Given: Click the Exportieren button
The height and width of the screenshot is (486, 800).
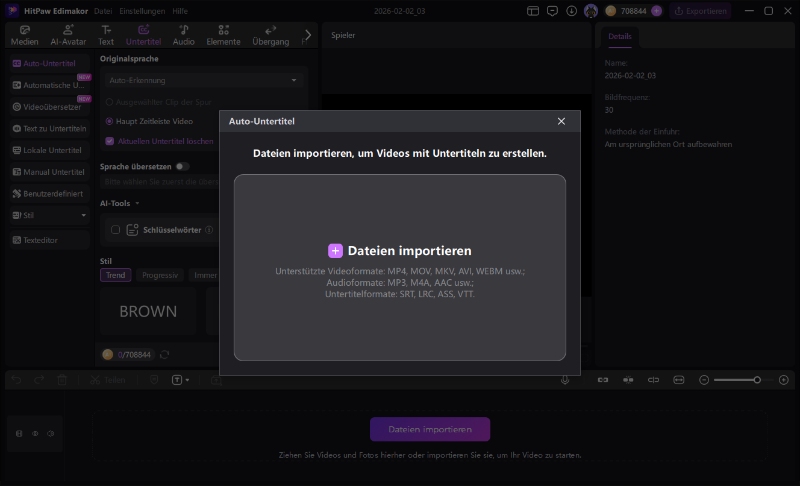Looking at the screenshot, I should [700, 11].
